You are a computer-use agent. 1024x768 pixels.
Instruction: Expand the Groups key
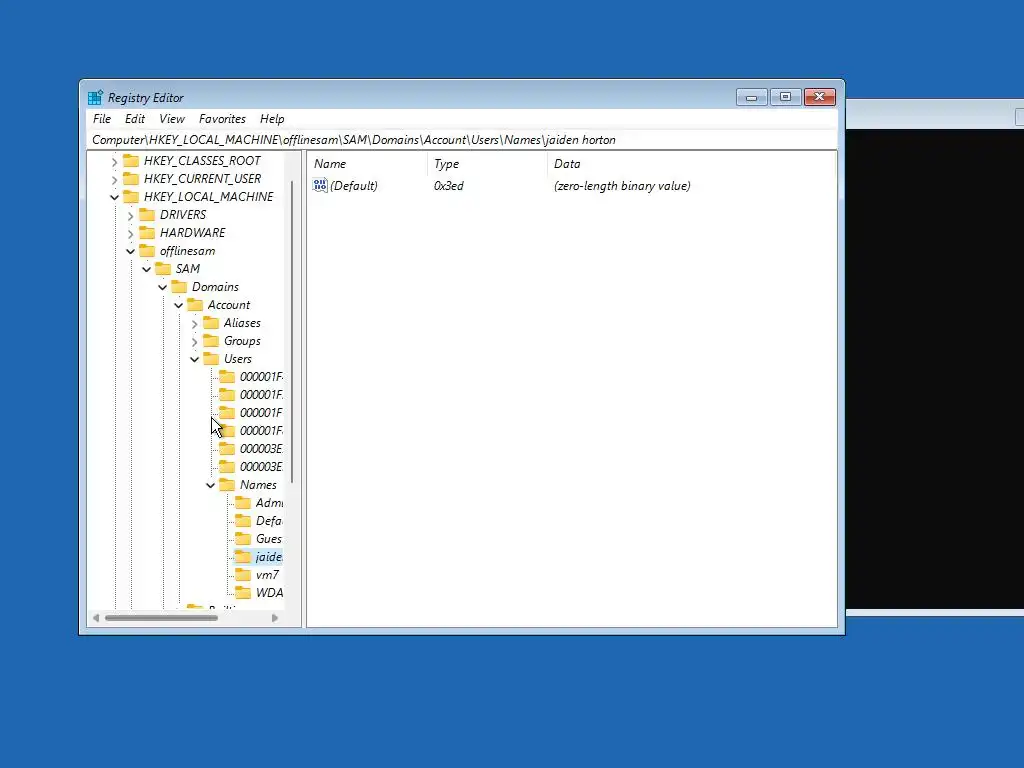[194, 341]
